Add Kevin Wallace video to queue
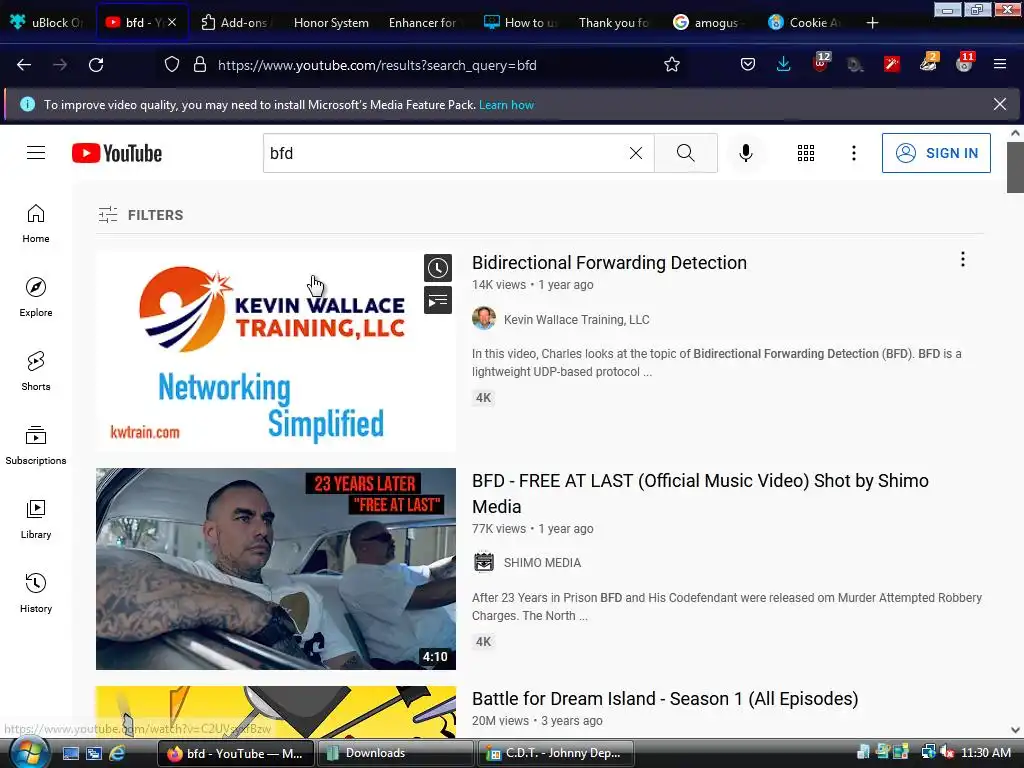Image resolution: width=1024 pixels, height=768 pixels. (438, 300)
